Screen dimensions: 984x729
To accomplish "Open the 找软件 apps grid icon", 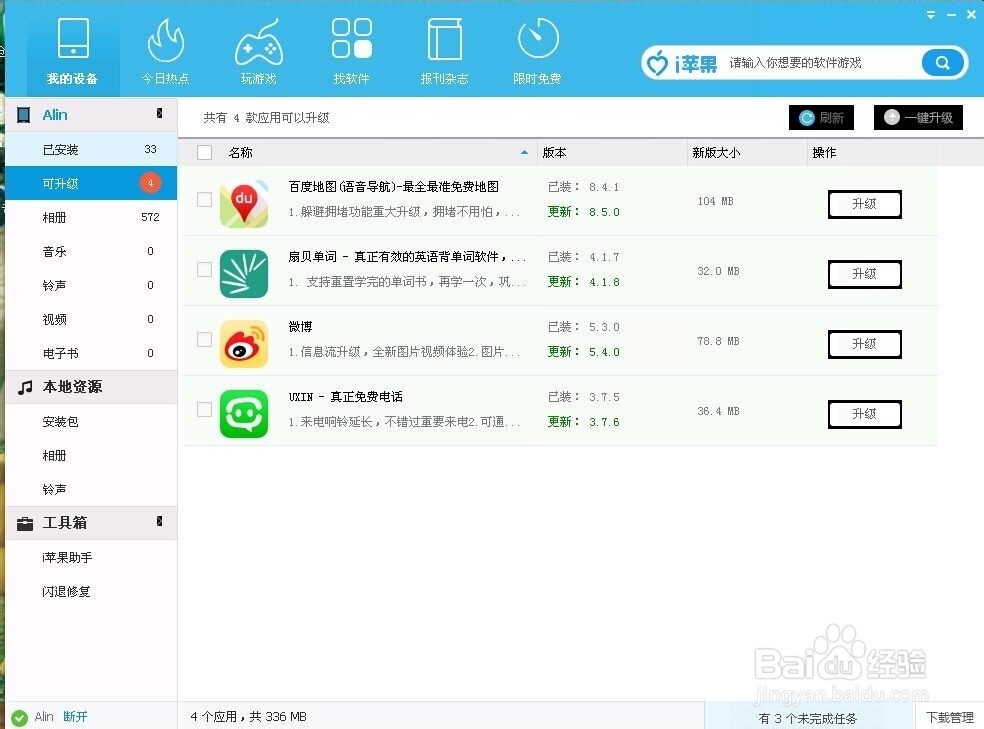I will point(351,38).
